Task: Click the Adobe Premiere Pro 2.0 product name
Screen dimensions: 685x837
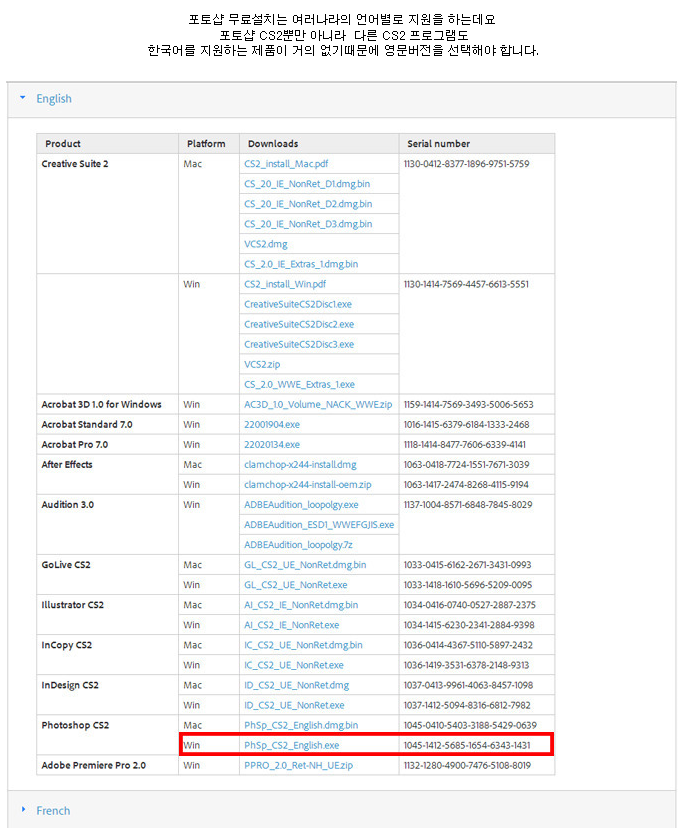Action: pos(93,765)
